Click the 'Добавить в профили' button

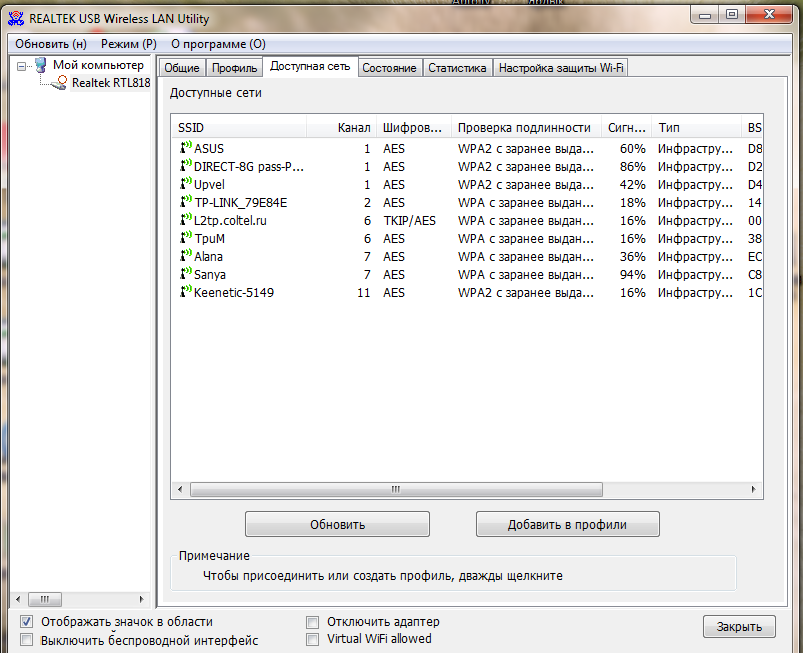567,524
